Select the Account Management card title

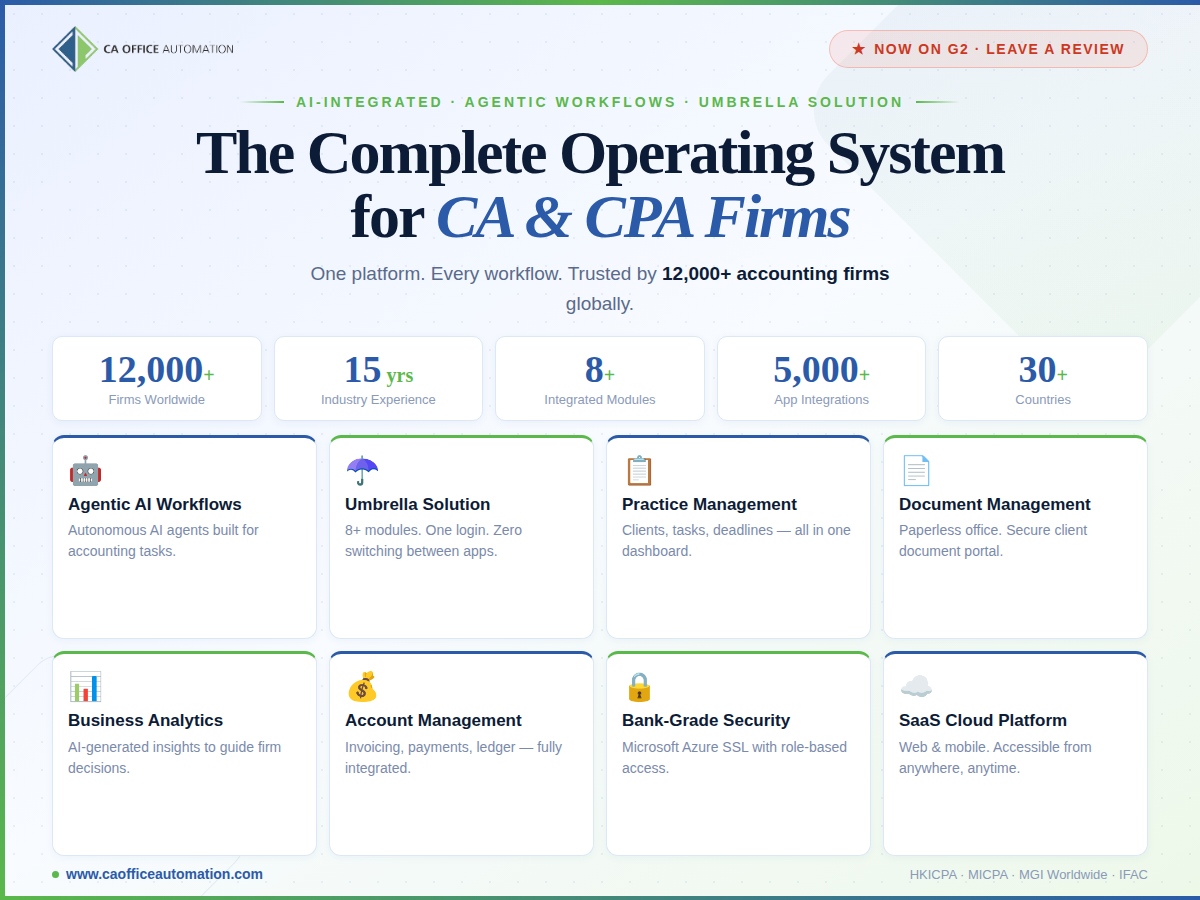tap(433, 720)
